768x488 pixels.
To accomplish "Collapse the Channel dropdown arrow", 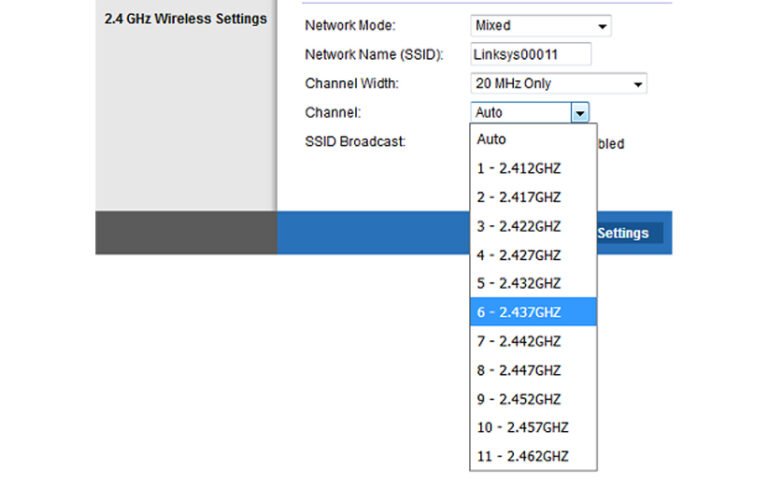I will pos(580,113).
